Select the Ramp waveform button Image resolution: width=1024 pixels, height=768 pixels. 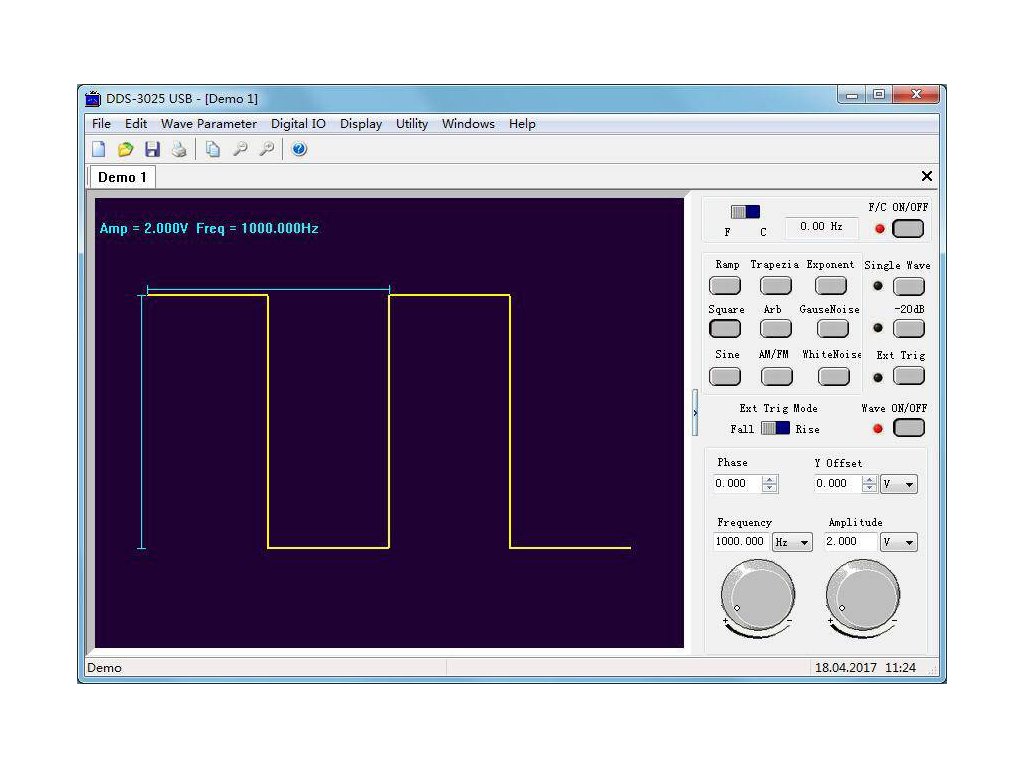725,286
